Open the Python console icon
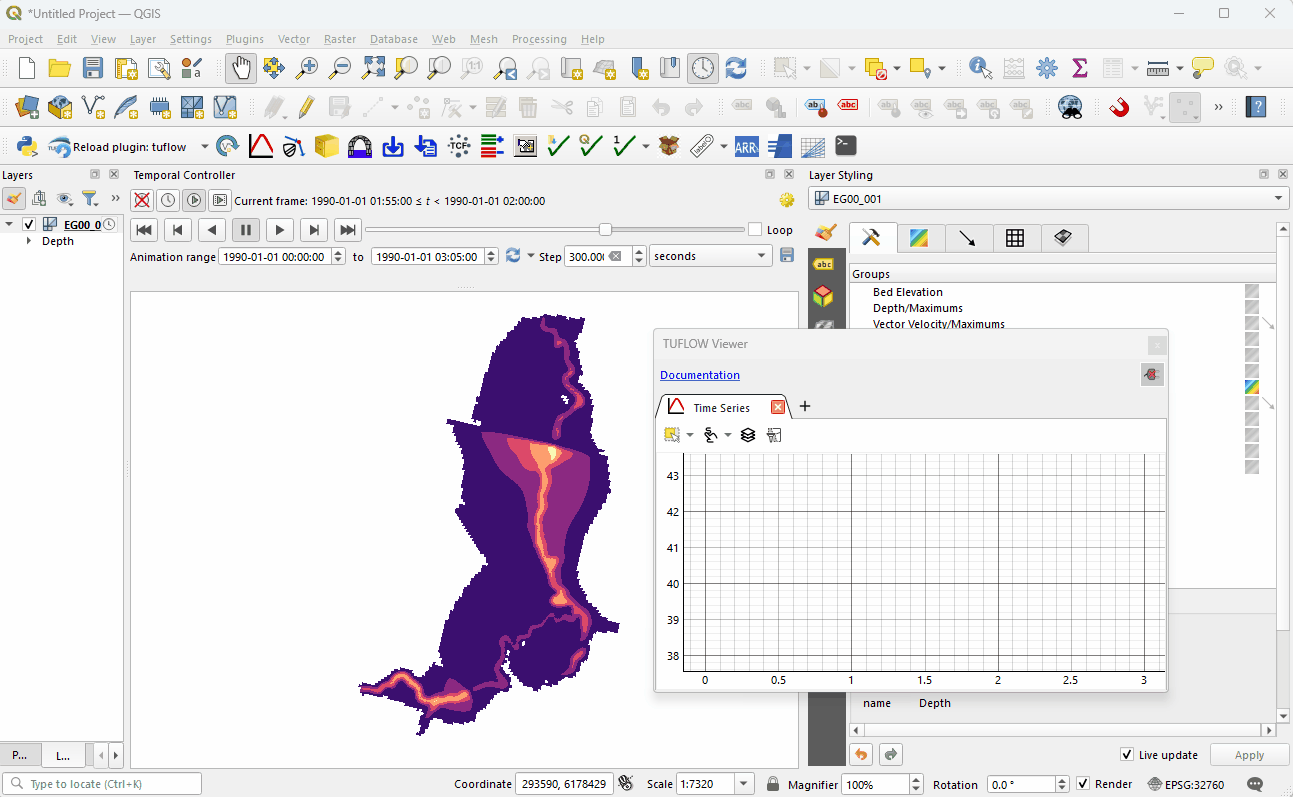Image resolution: width=1293 pixels, height=797 pixels. click(x=27, y=147)
